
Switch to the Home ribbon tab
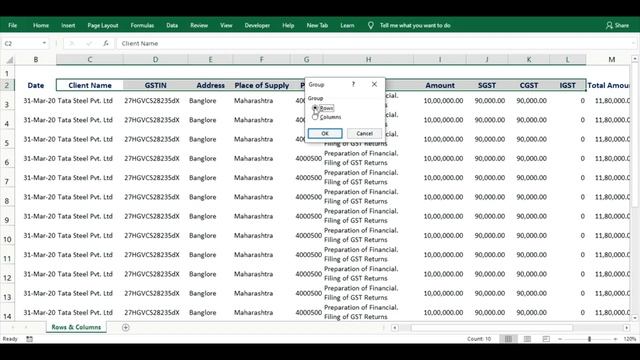41,25
